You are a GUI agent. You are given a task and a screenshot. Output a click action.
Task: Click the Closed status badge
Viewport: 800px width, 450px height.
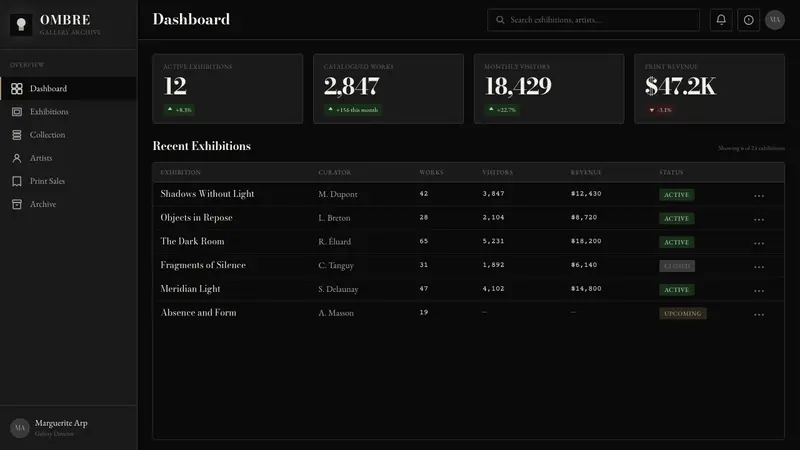tap(677, 266)
